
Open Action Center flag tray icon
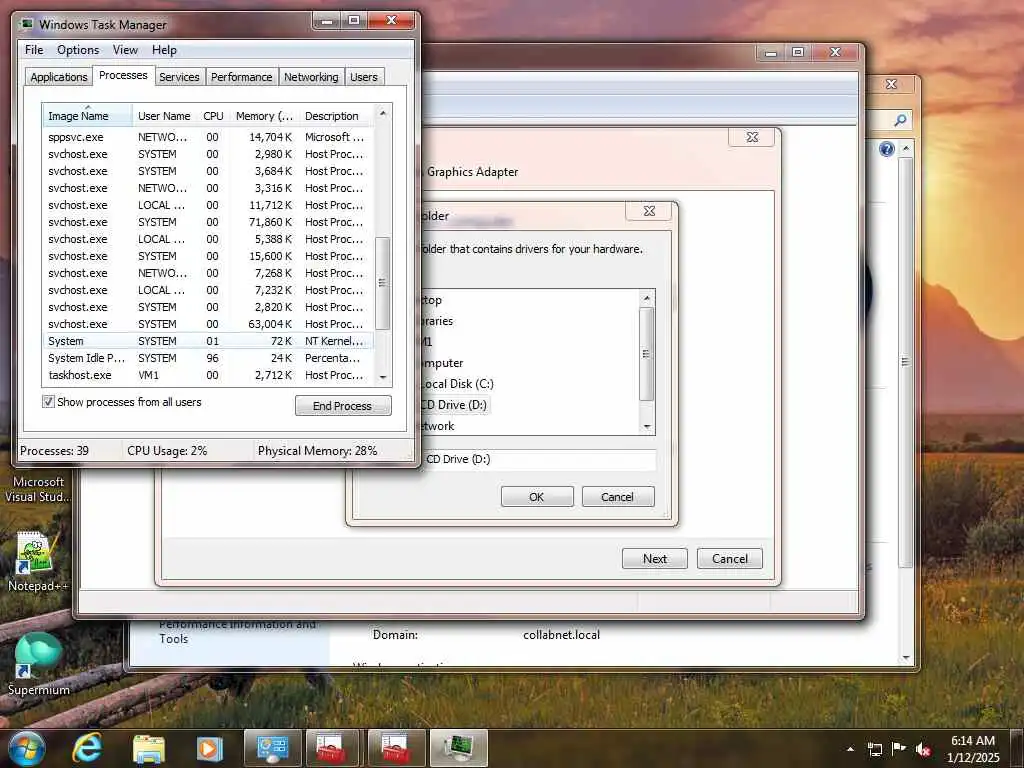coord(899,749)
